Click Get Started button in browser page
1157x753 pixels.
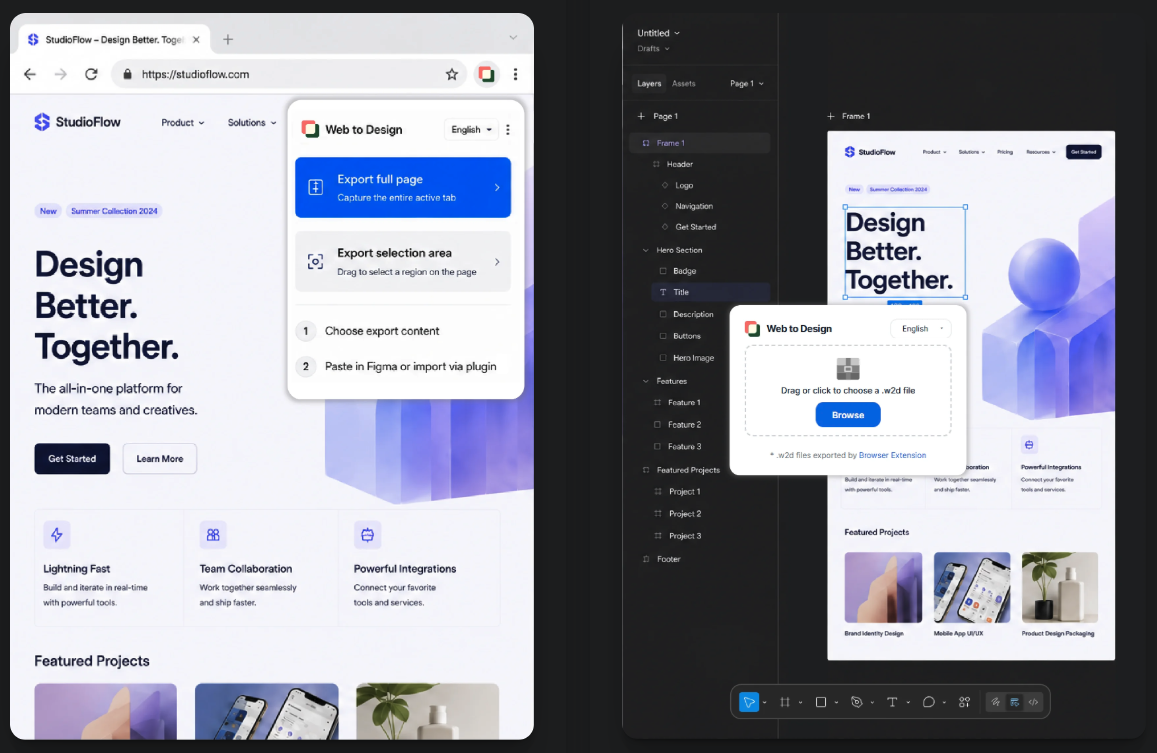pos(72,458)
